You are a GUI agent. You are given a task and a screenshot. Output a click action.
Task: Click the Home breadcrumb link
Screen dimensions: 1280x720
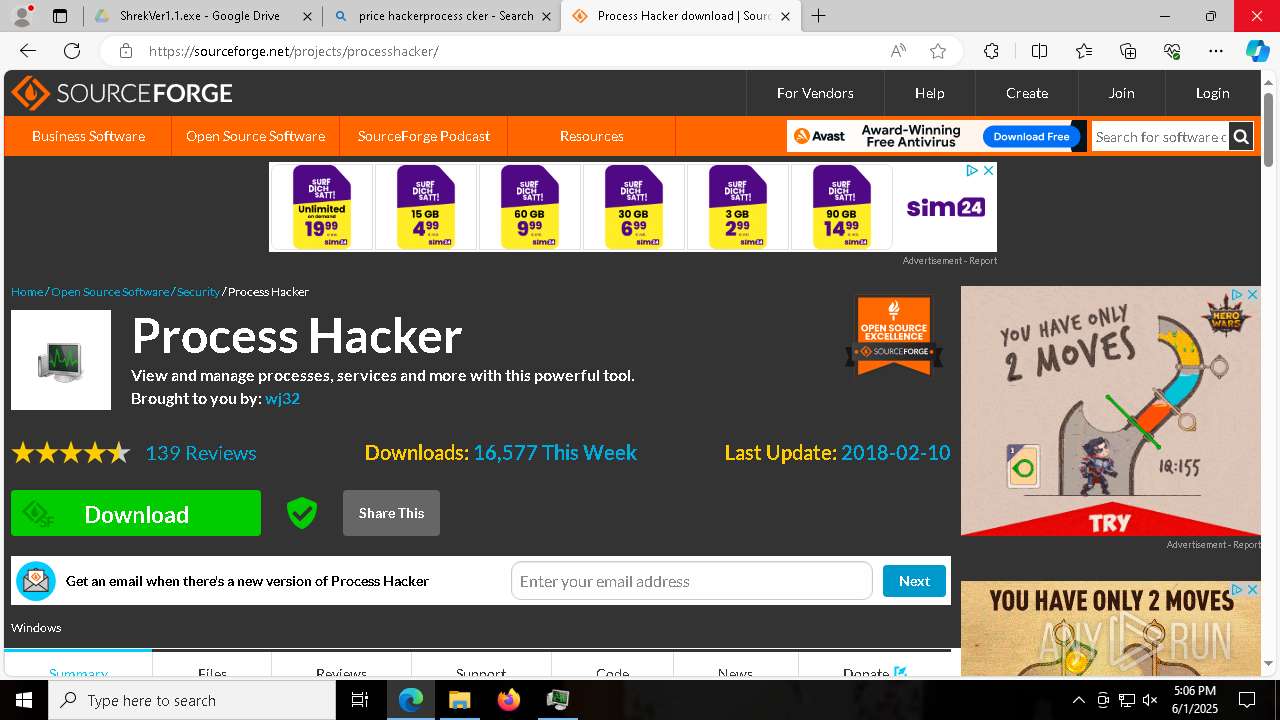pos(27,292)
